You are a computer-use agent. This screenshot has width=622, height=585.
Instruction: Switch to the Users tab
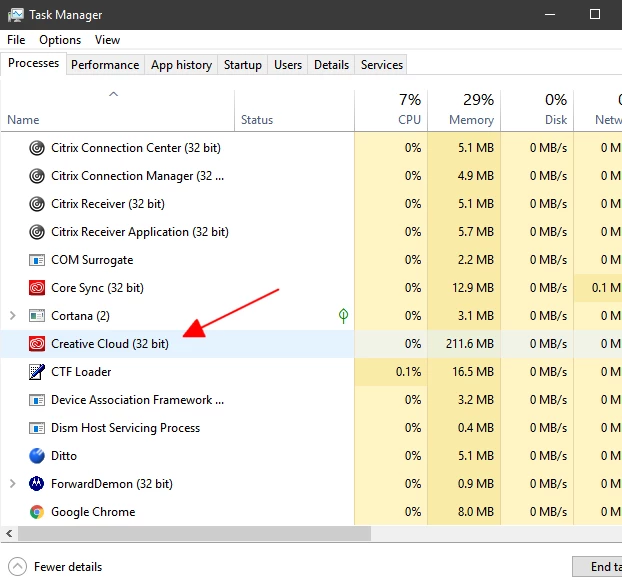tap(288, 65)
